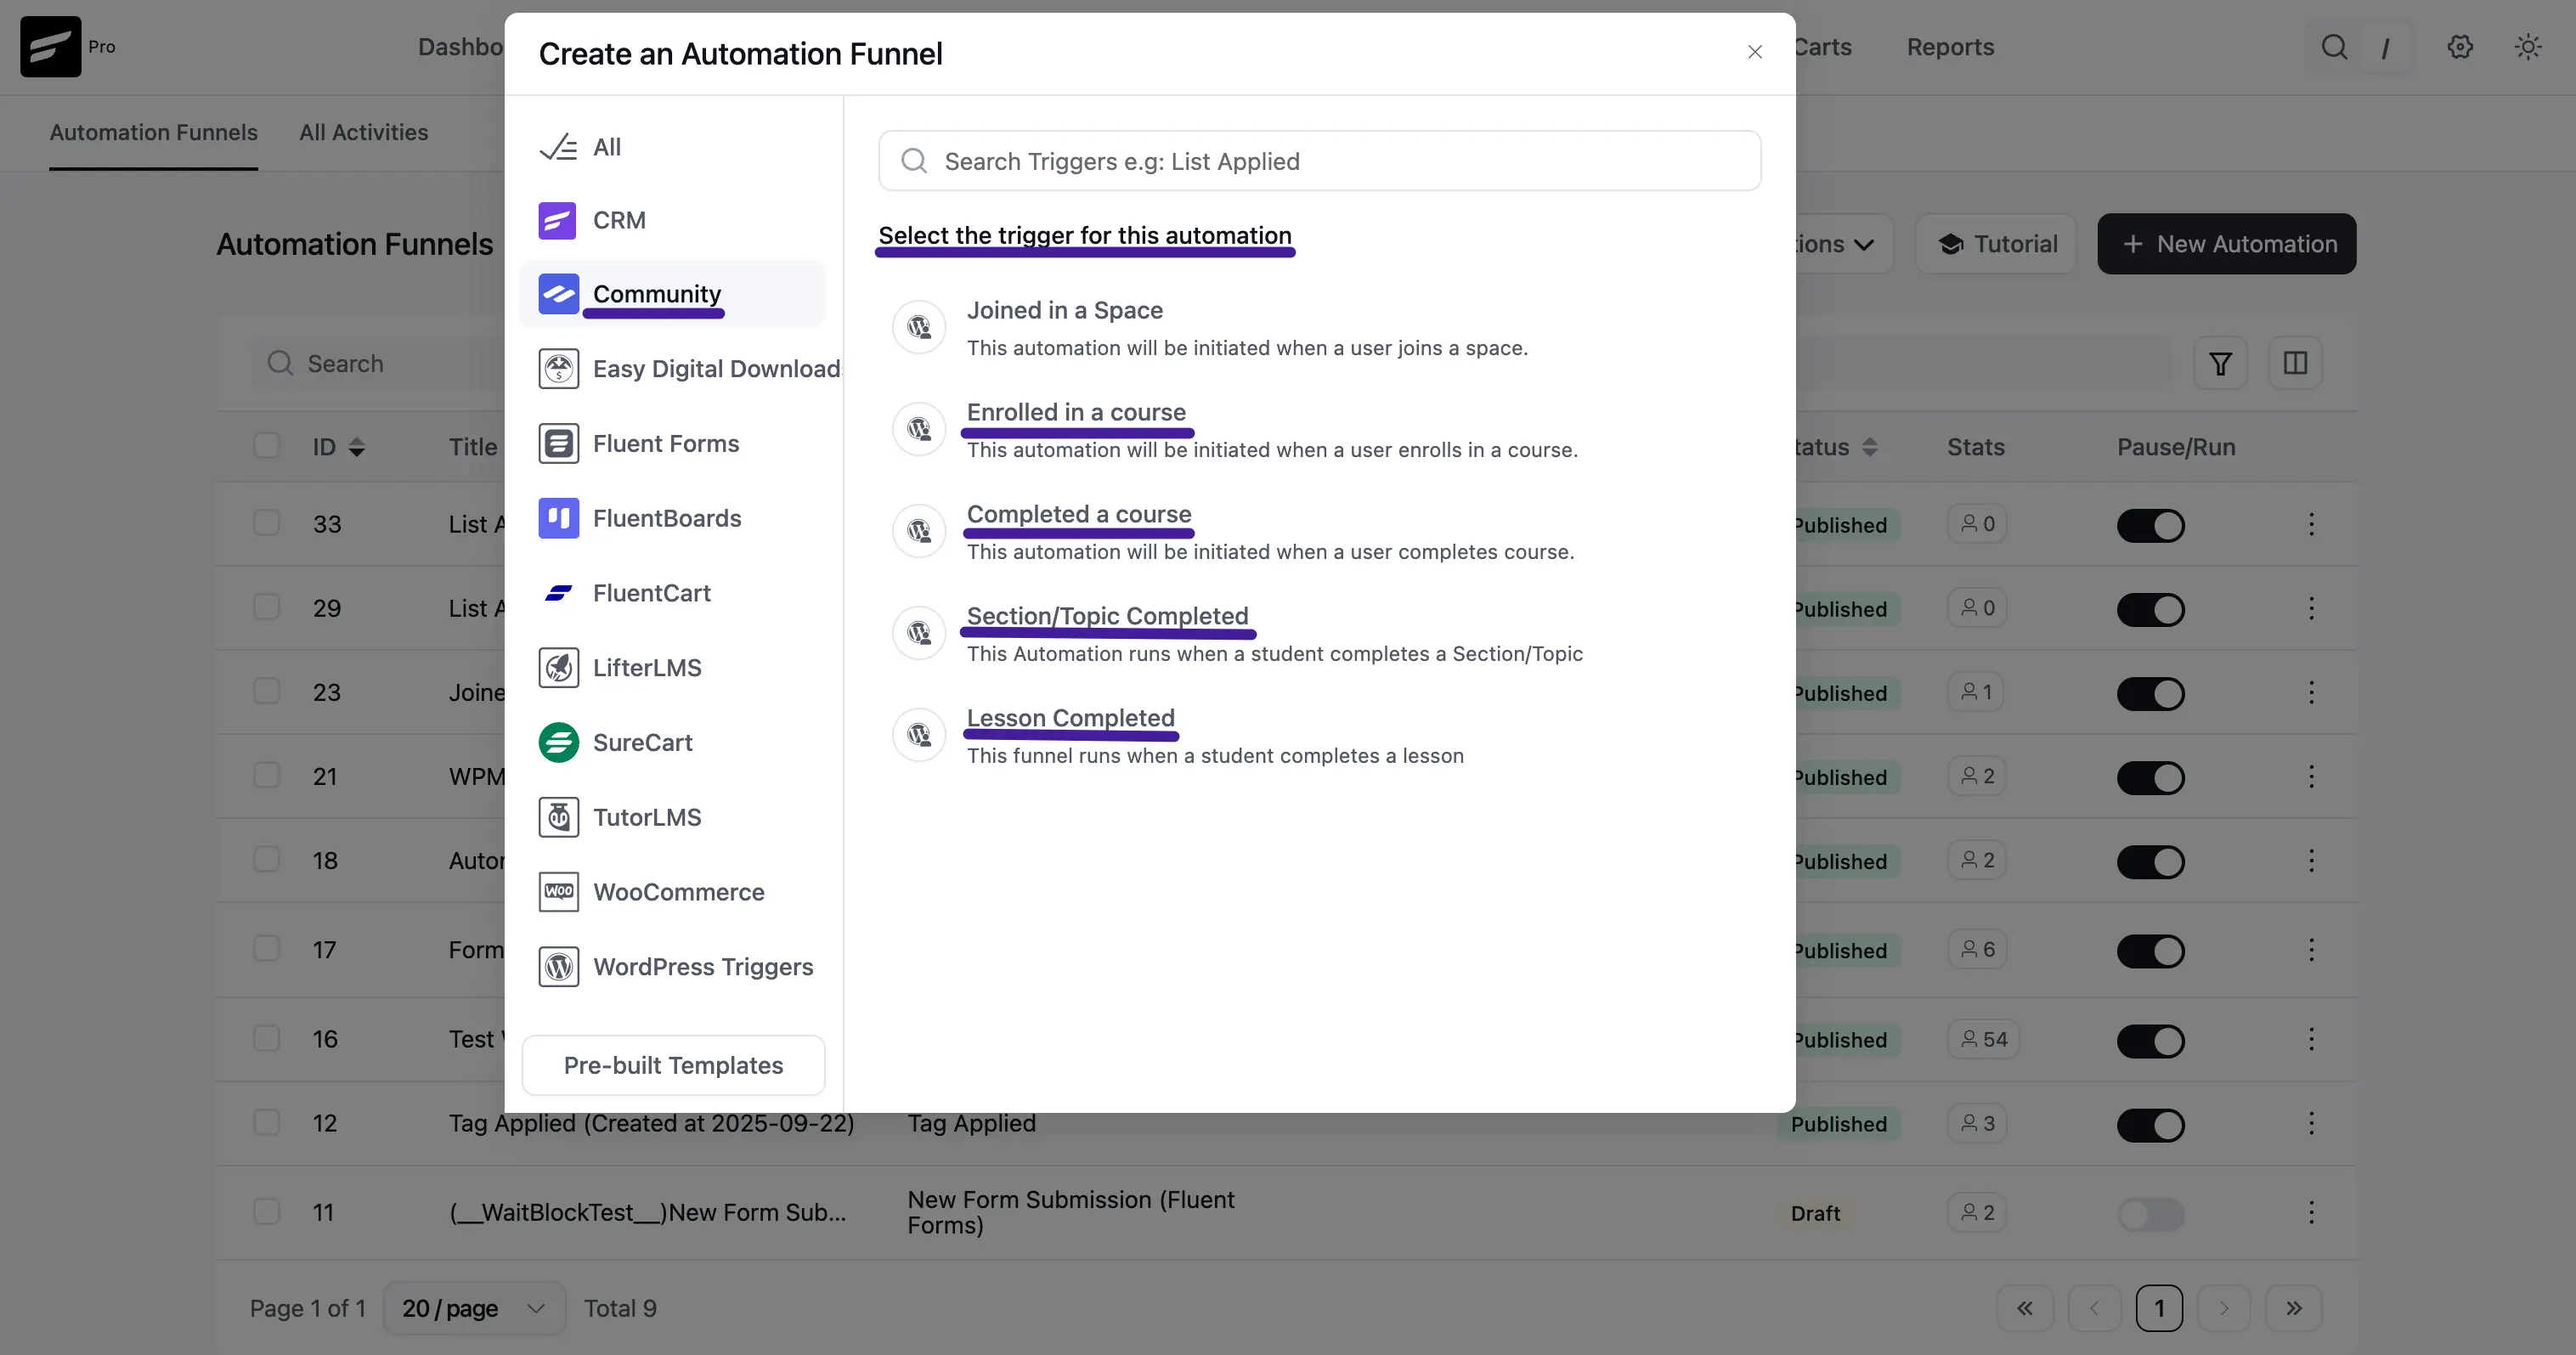Click the Pre-built Templates button
The image size is (2576, 1355).
click(673, 1065)
